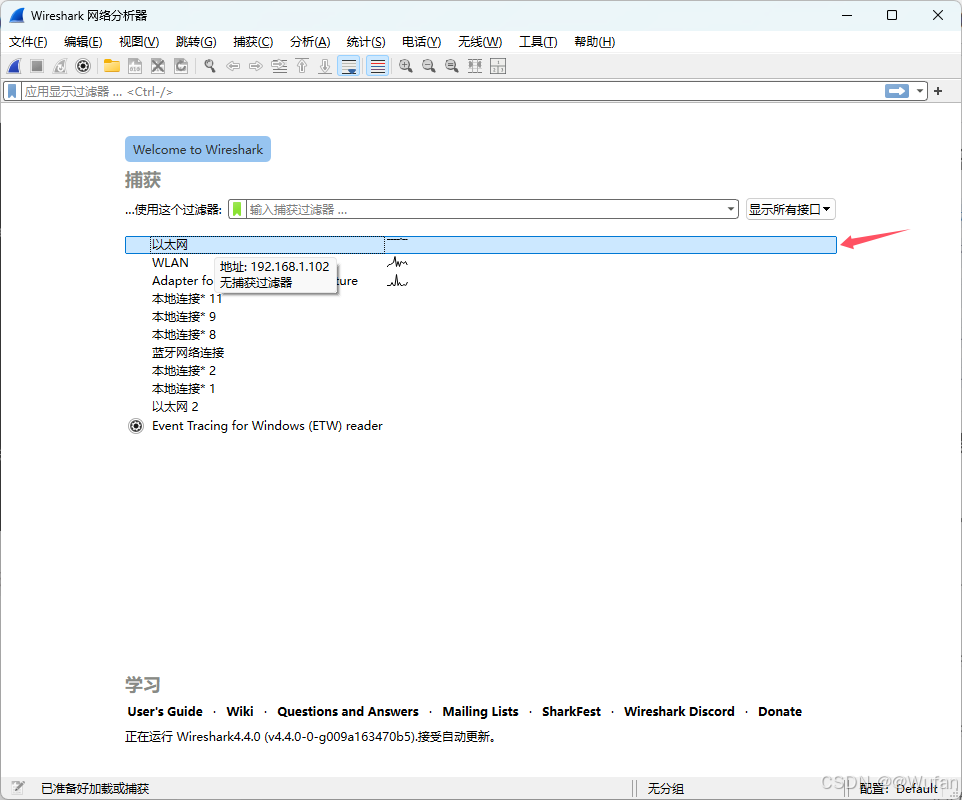Image resolution: width=962 pixels, height=800 pixels.
Task: Select the 本地连接* 9 interface
Action: [183, 317]
